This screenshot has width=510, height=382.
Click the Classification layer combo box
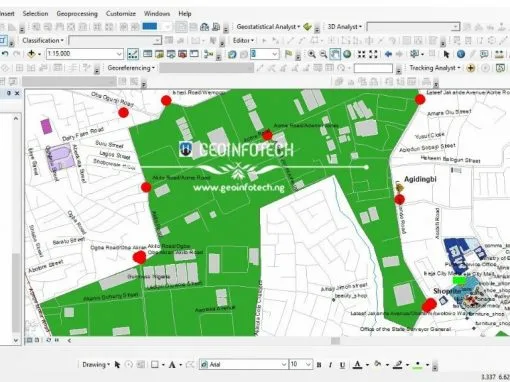pos(115,40)
